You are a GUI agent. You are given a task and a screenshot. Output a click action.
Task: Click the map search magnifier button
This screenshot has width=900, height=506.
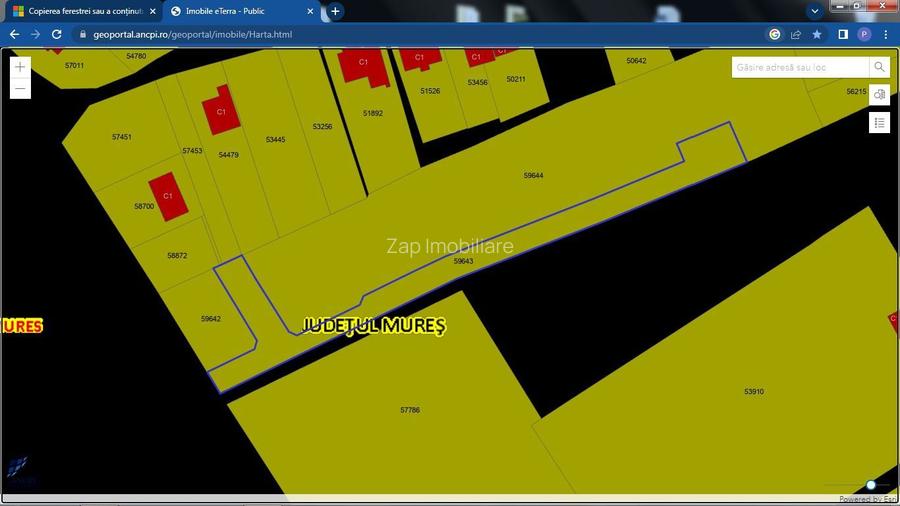tap(879, 67)
